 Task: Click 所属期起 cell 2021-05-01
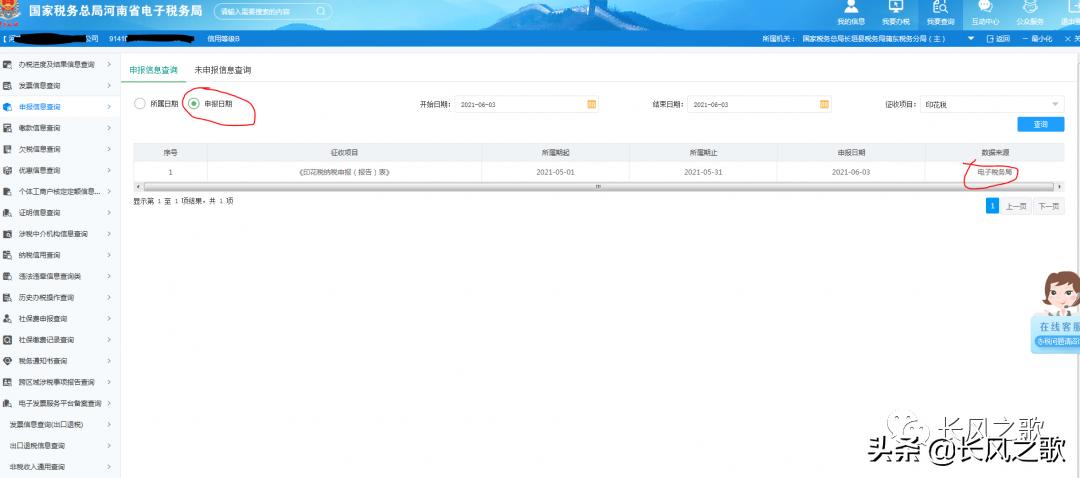(x=555, y=172)
